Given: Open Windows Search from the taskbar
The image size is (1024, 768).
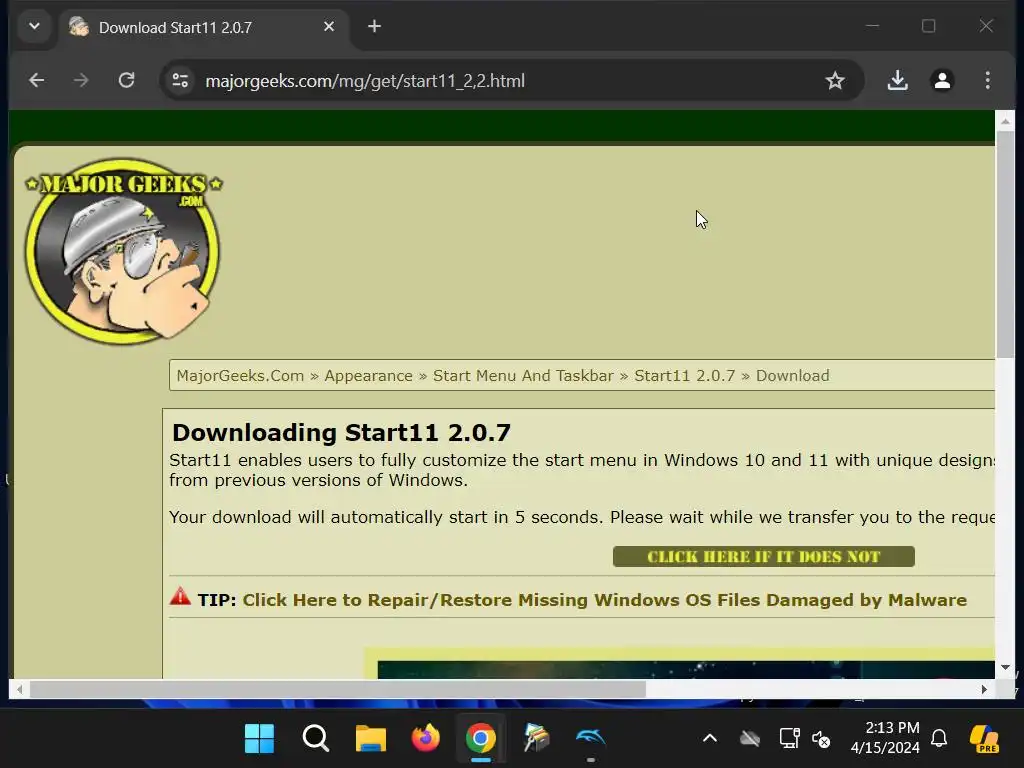Looking at the screenshot, I should (x=315, y=739).
